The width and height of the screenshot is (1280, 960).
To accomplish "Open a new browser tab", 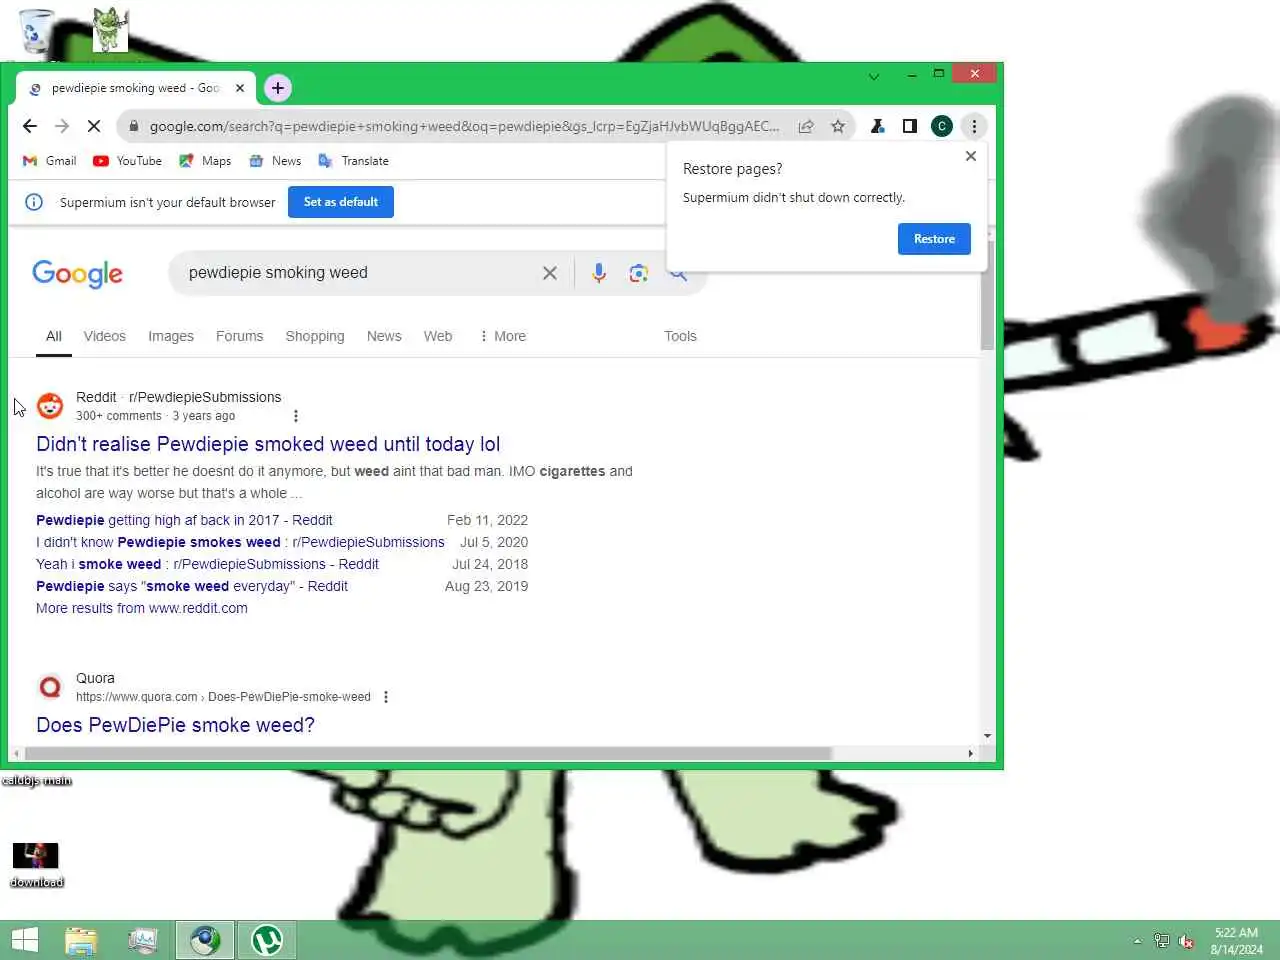I will click(277, 88).
